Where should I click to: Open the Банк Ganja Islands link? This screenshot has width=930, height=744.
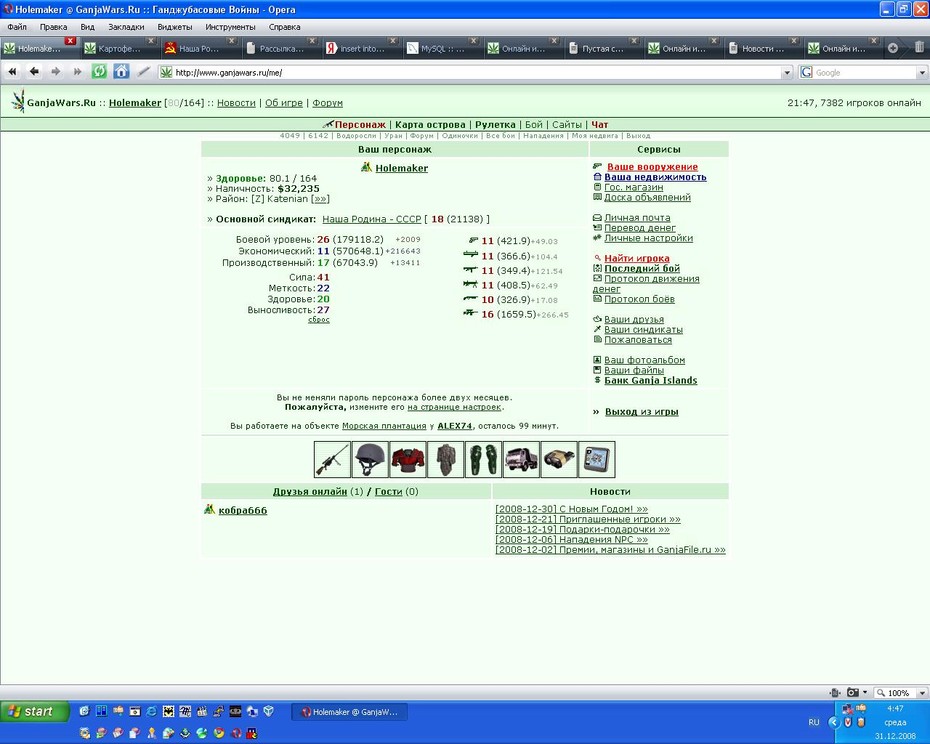651,380
